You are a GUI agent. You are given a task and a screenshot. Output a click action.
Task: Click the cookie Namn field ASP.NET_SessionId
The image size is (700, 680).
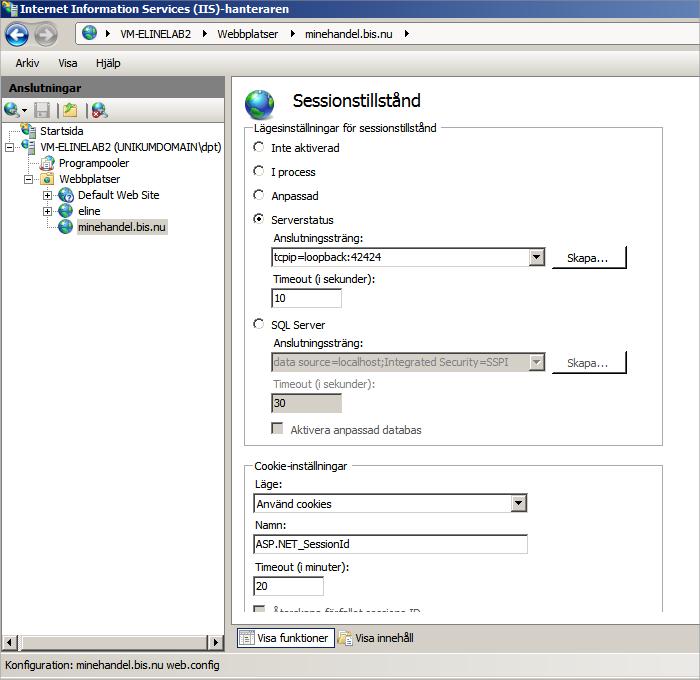[x=390, y=544]
